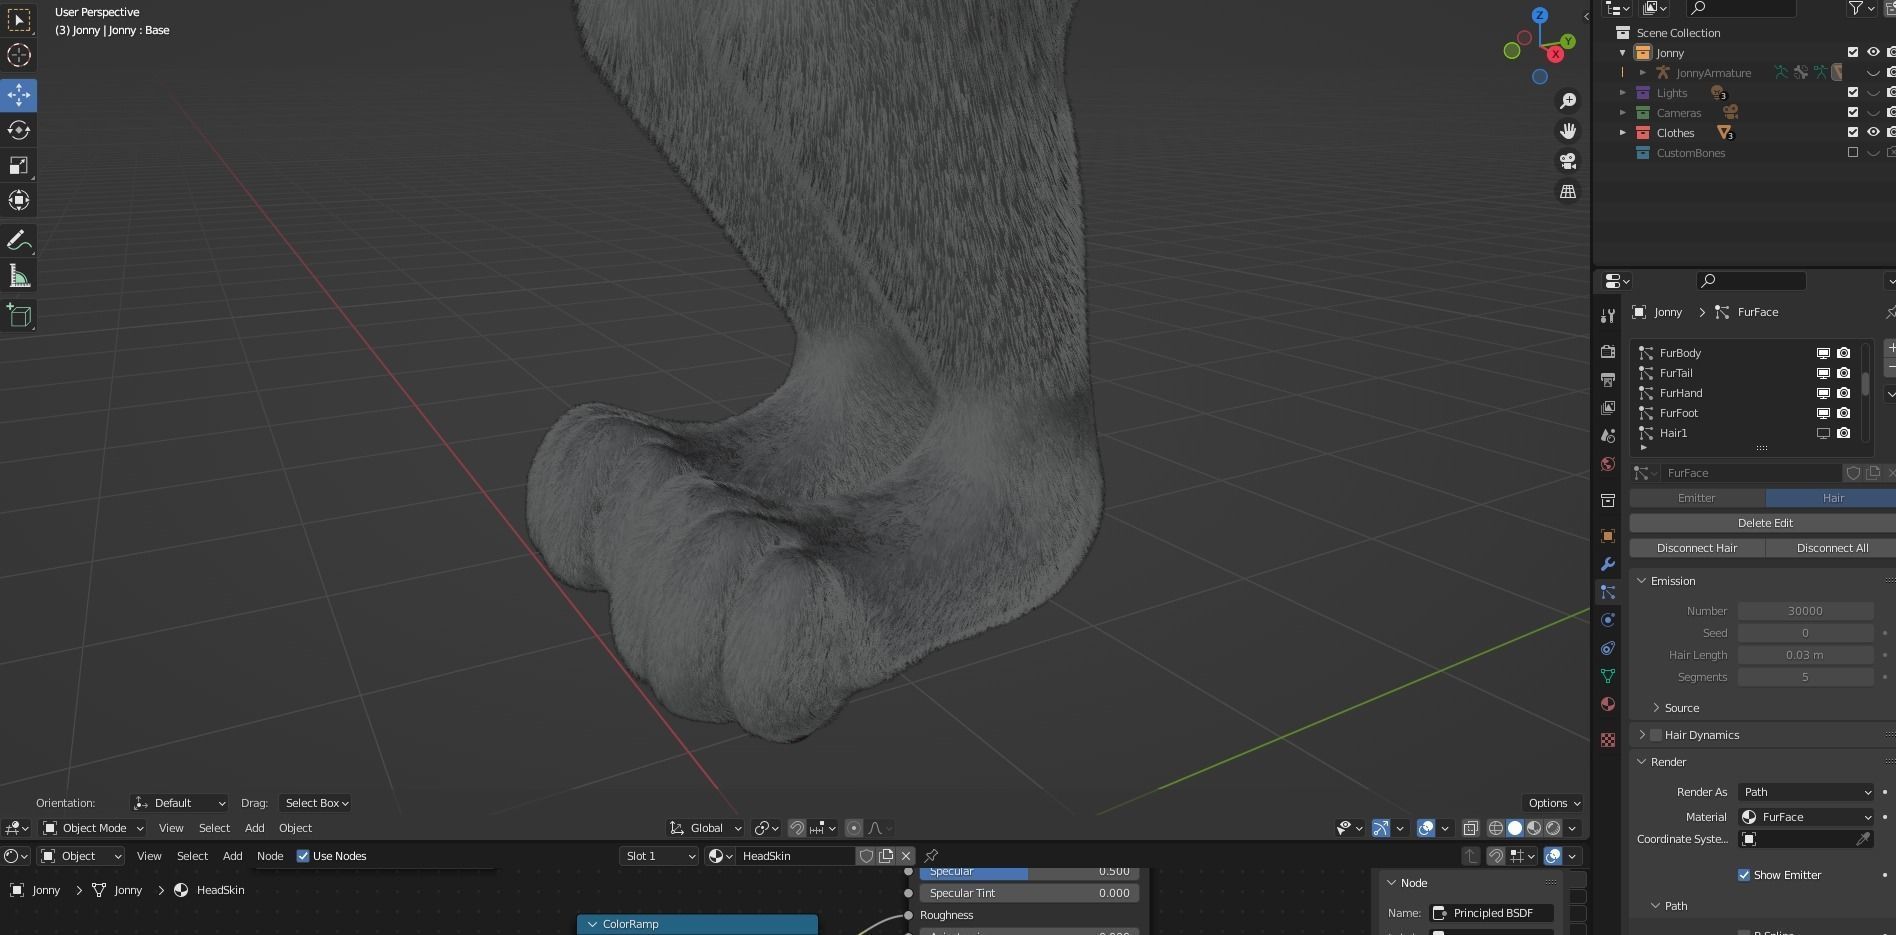Open viewport Select menu
The width and height of the screenshot is (1896, 935).
click(214, 828)
